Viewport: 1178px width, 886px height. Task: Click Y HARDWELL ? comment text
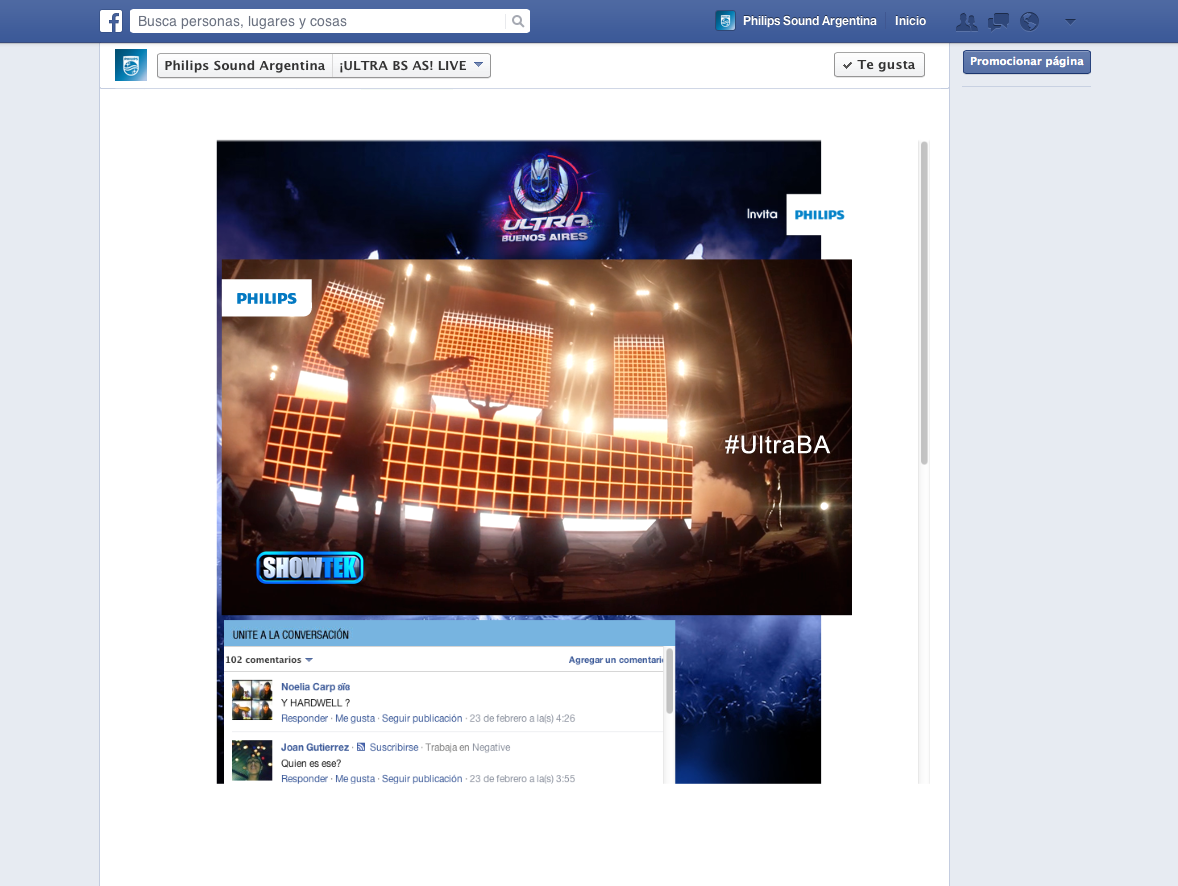(x=316, y=703)
